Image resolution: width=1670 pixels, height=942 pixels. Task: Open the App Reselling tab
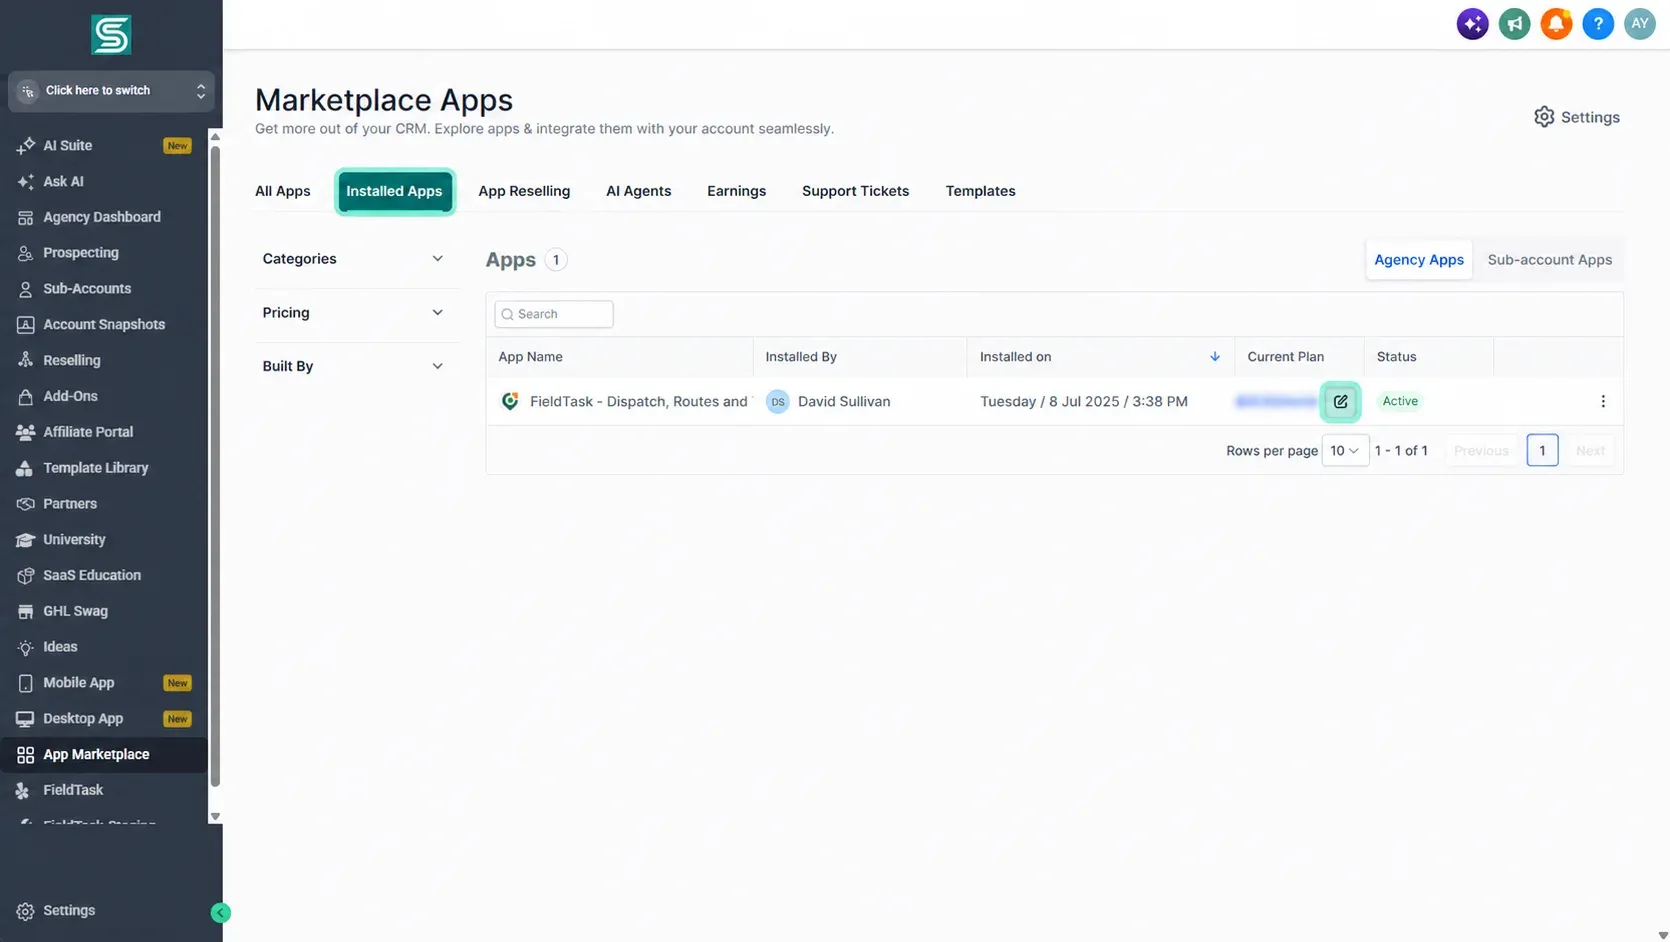tap(524, 191)
